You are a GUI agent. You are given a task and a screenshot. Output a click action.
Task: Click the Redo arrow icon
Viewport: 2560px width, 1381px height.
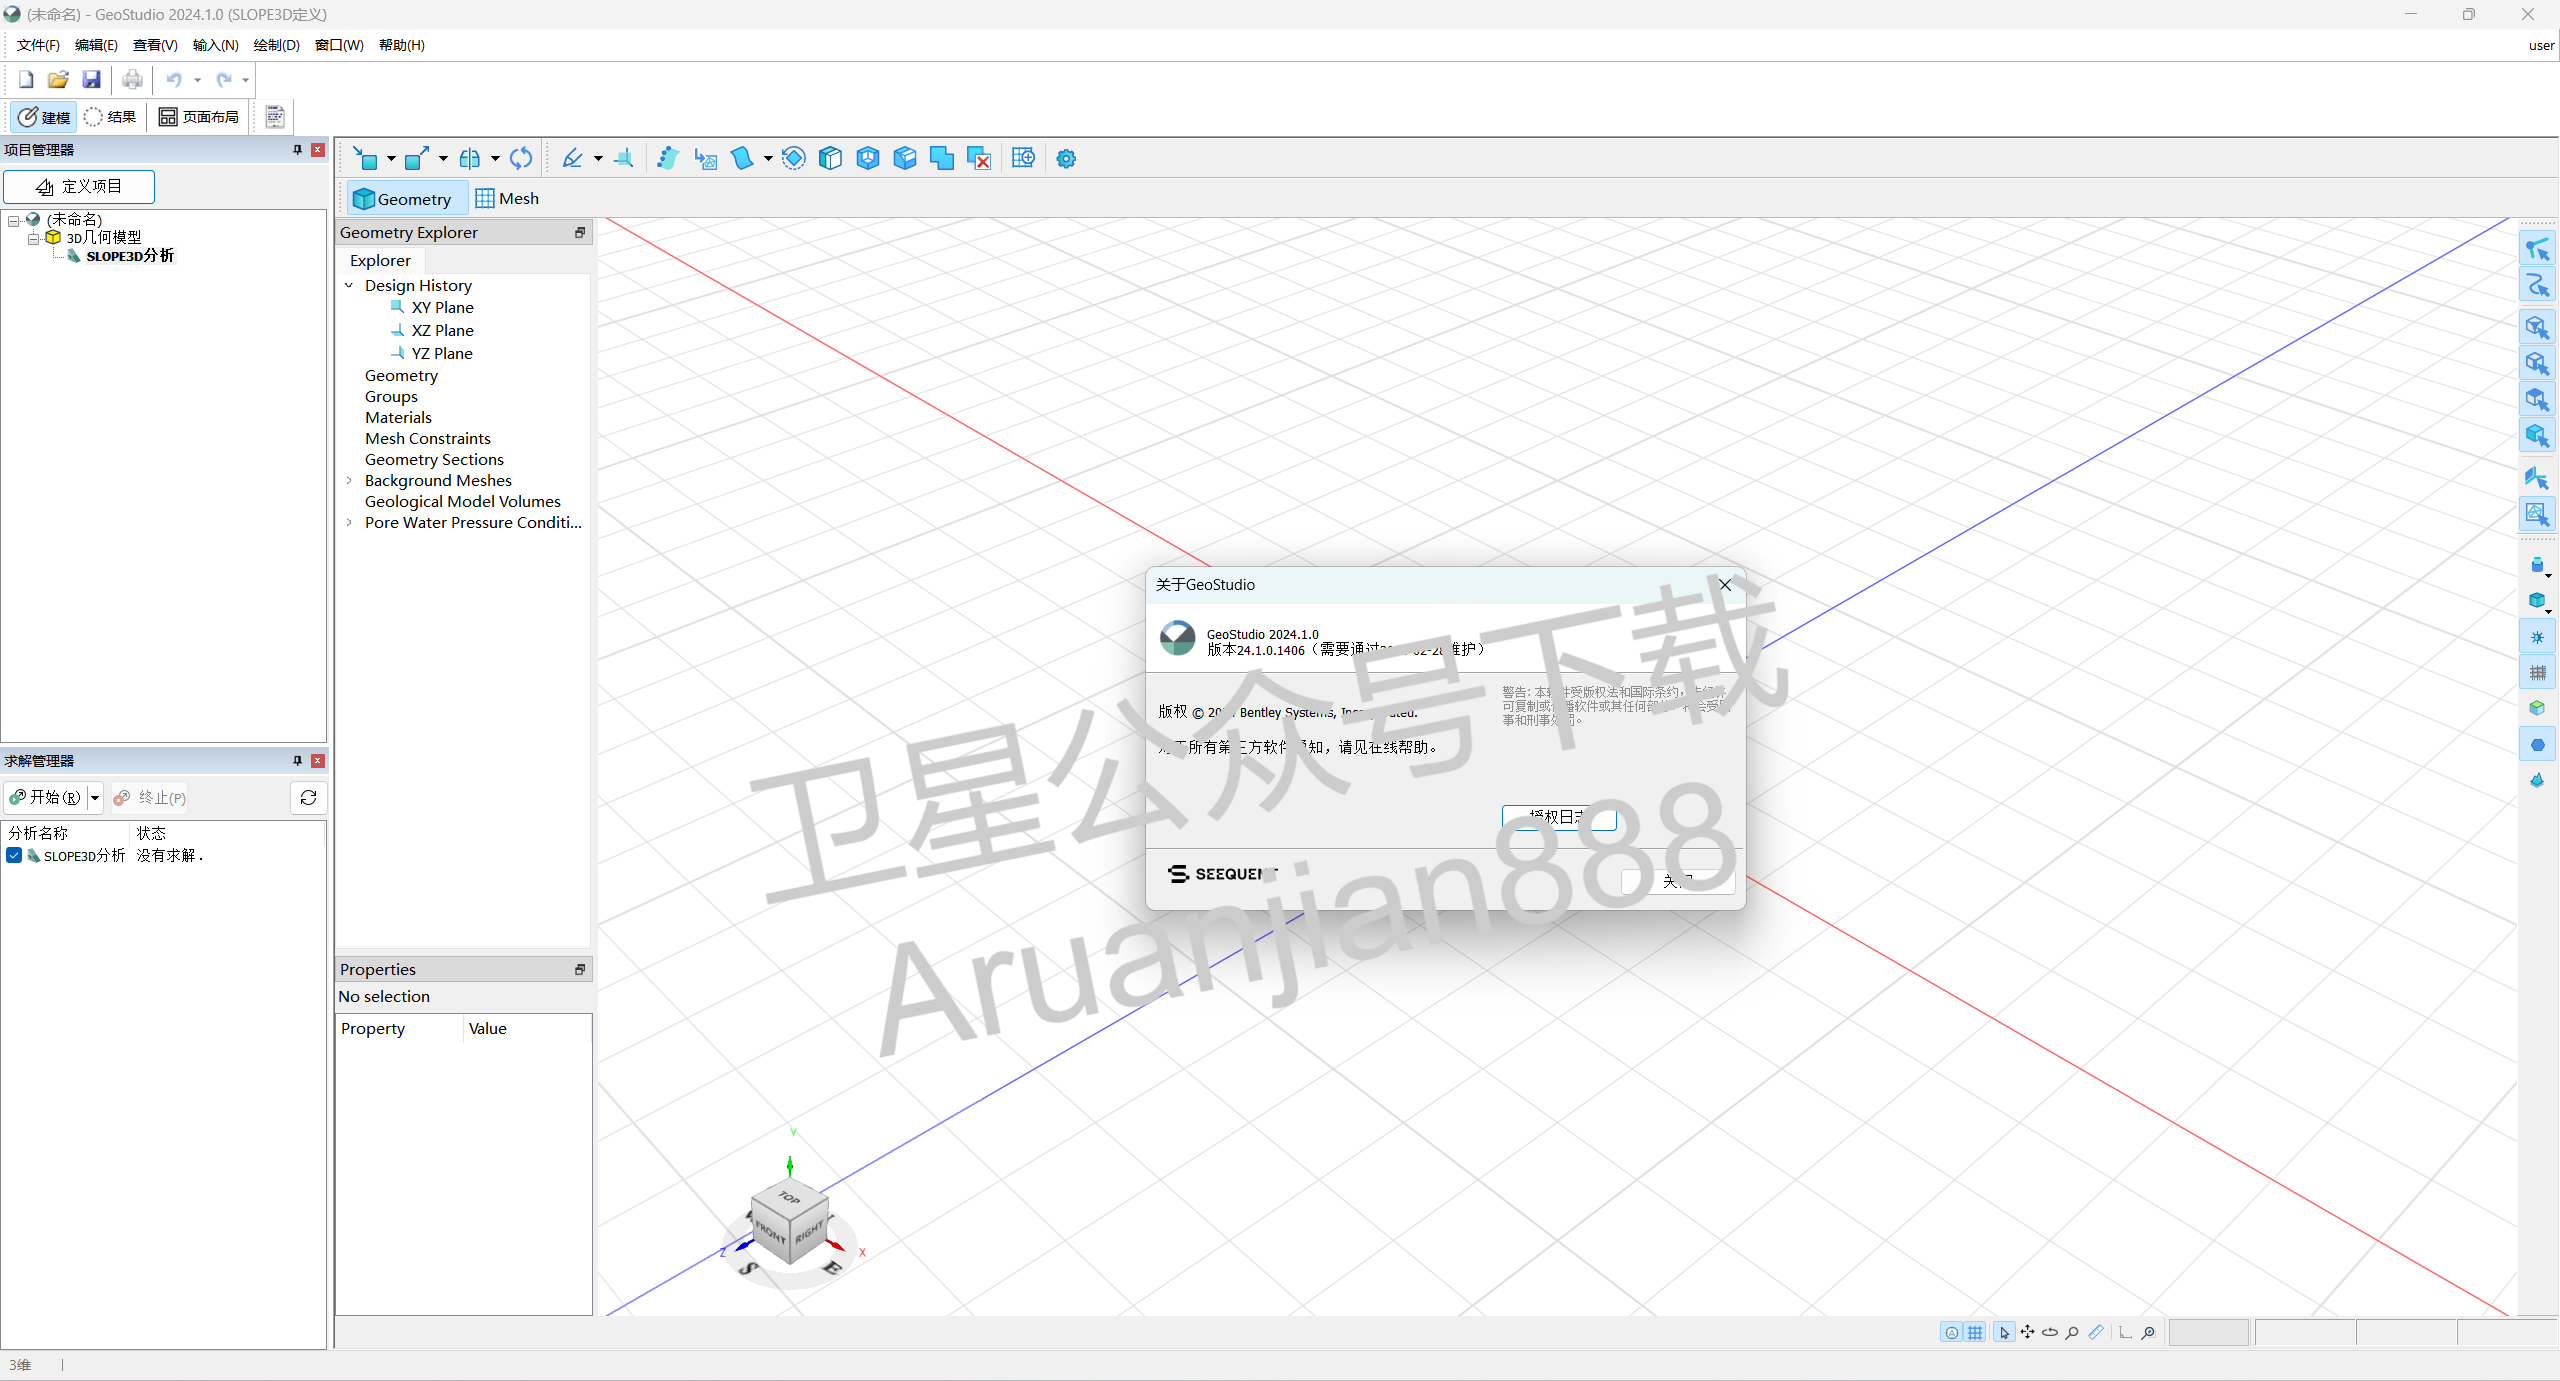224,80
